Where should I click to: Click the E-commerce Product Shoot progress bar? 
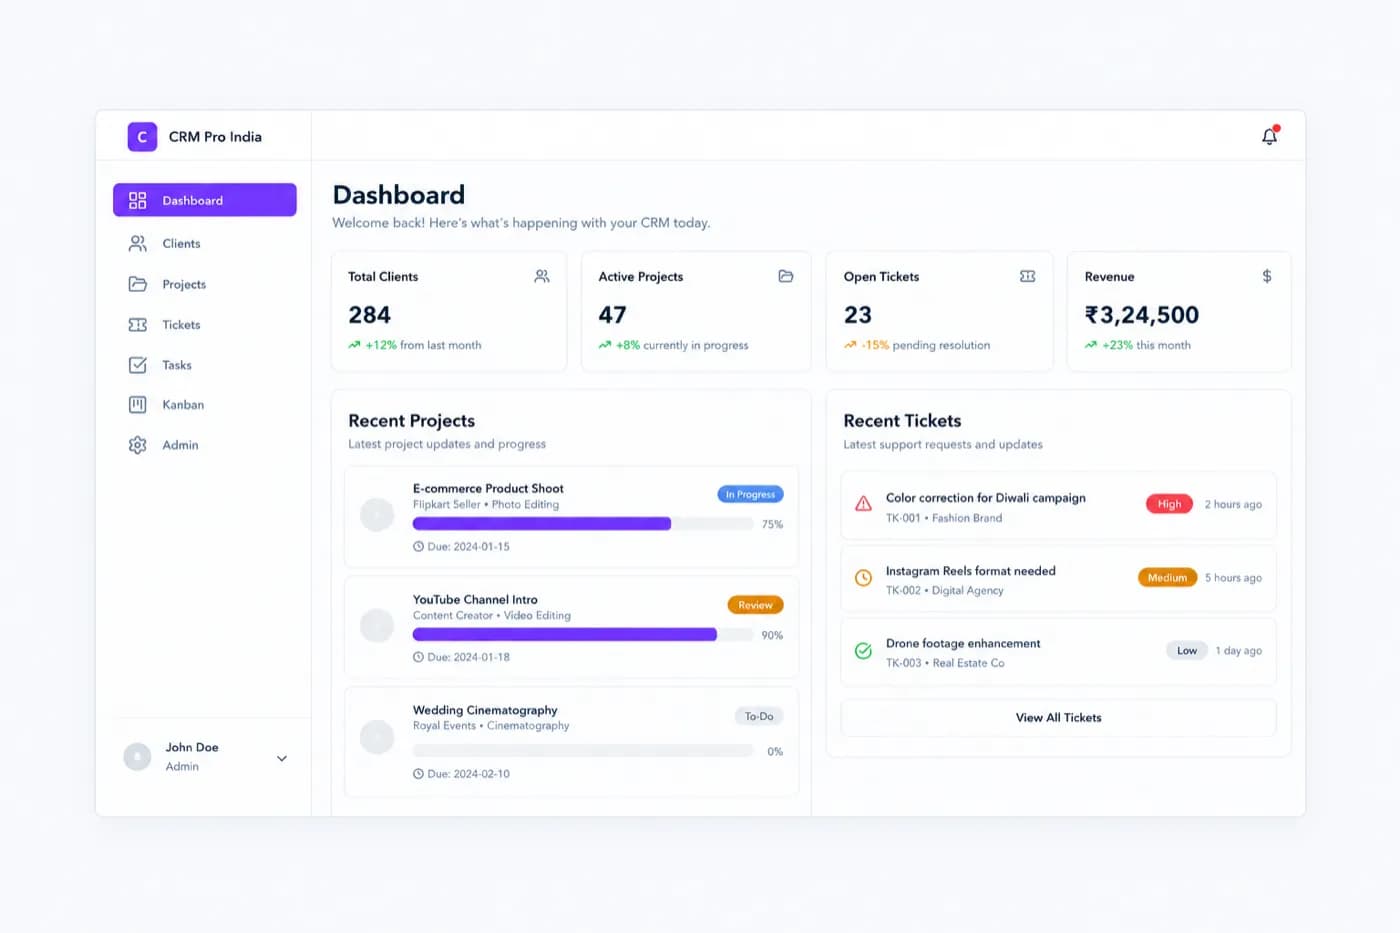[x=583, y=524]
